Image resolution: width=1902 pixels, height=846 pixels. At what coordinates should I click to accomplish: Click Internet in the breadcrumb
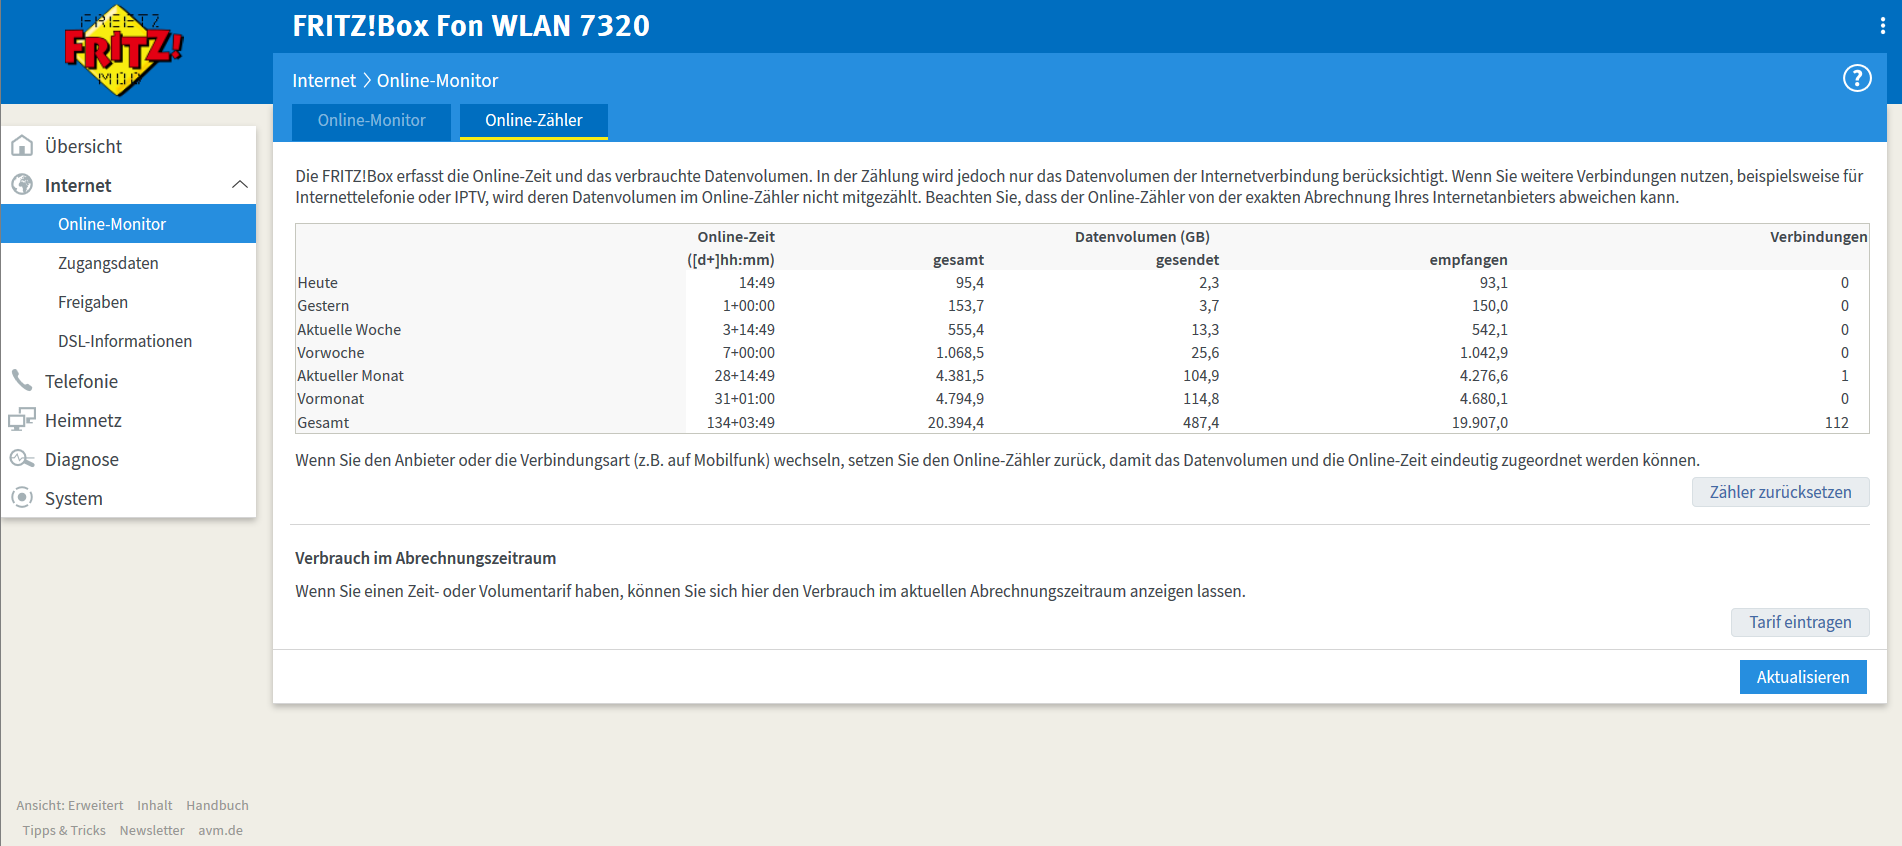tap(323, 81)
